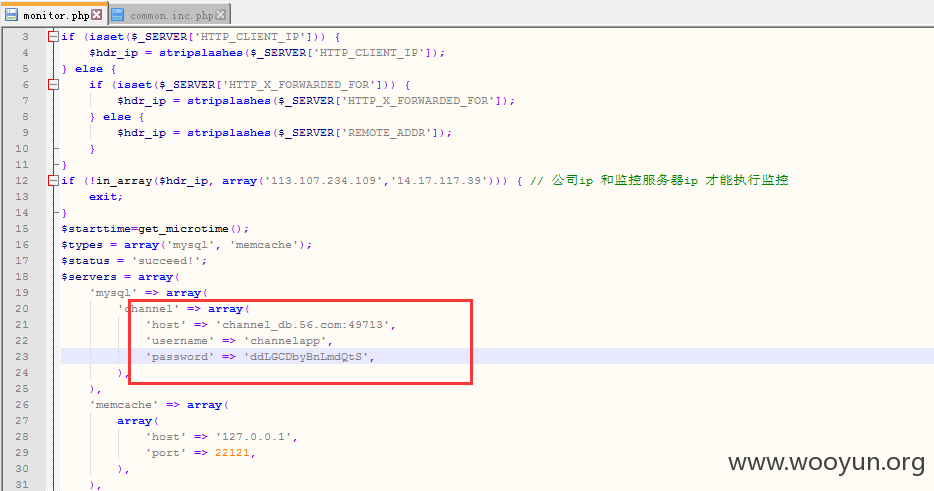Image resolution: width=934 pixels, height=491 pixels.
Task: Click line number 18 in the margin
Action: [x=21, y=277]
